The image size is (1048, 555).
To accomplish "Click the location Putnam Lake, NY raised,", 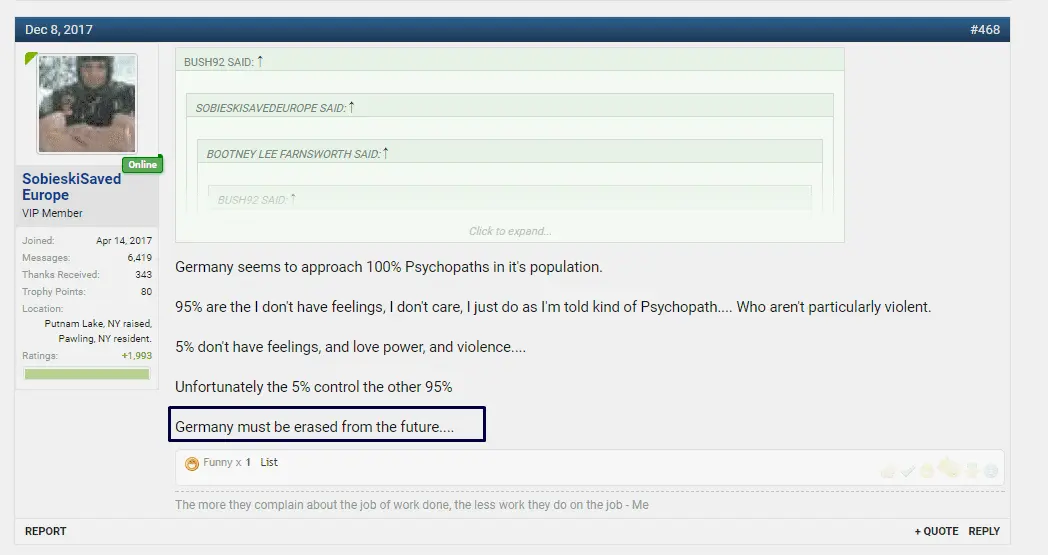I will click(98, 323).
